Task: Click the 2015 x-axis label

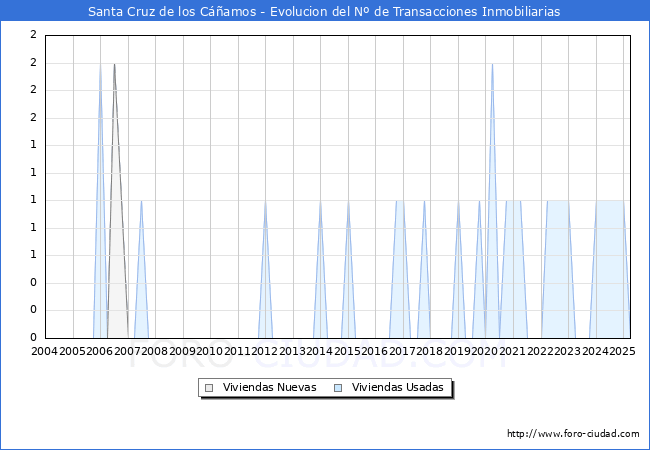Action: 347,351
